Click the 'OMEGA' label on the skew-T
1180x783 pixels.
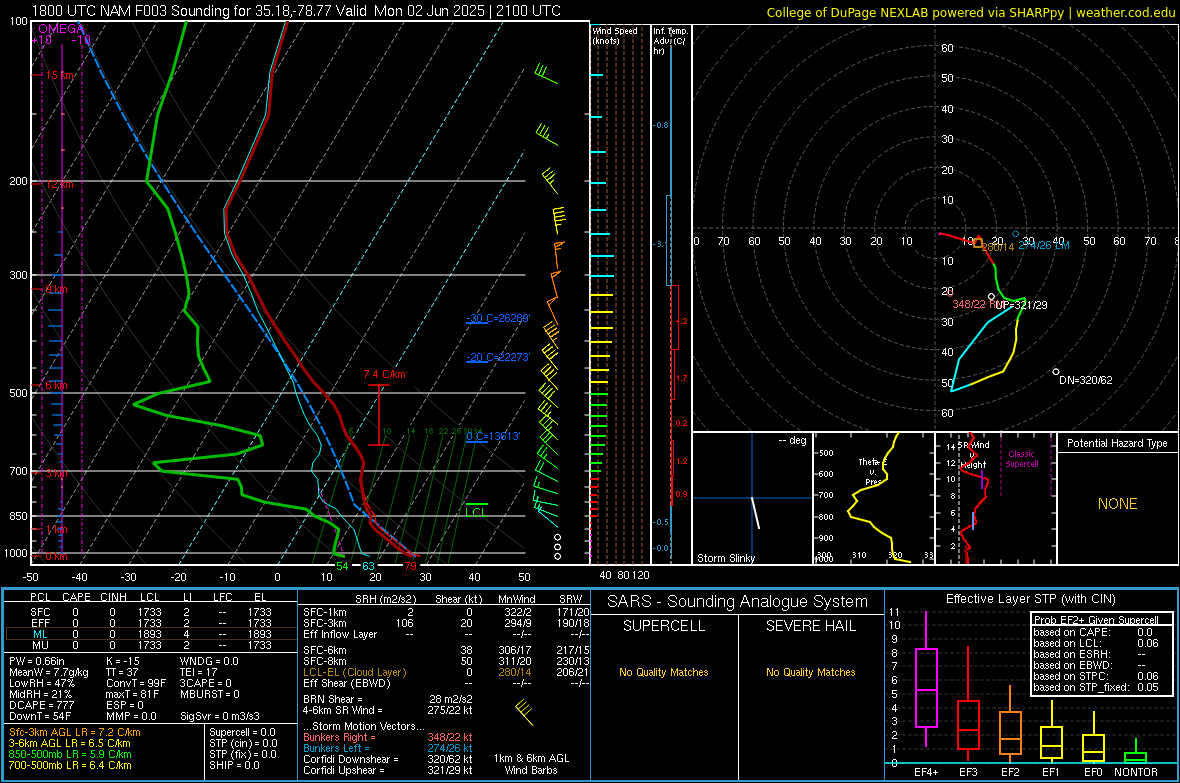tap(62, 29)
